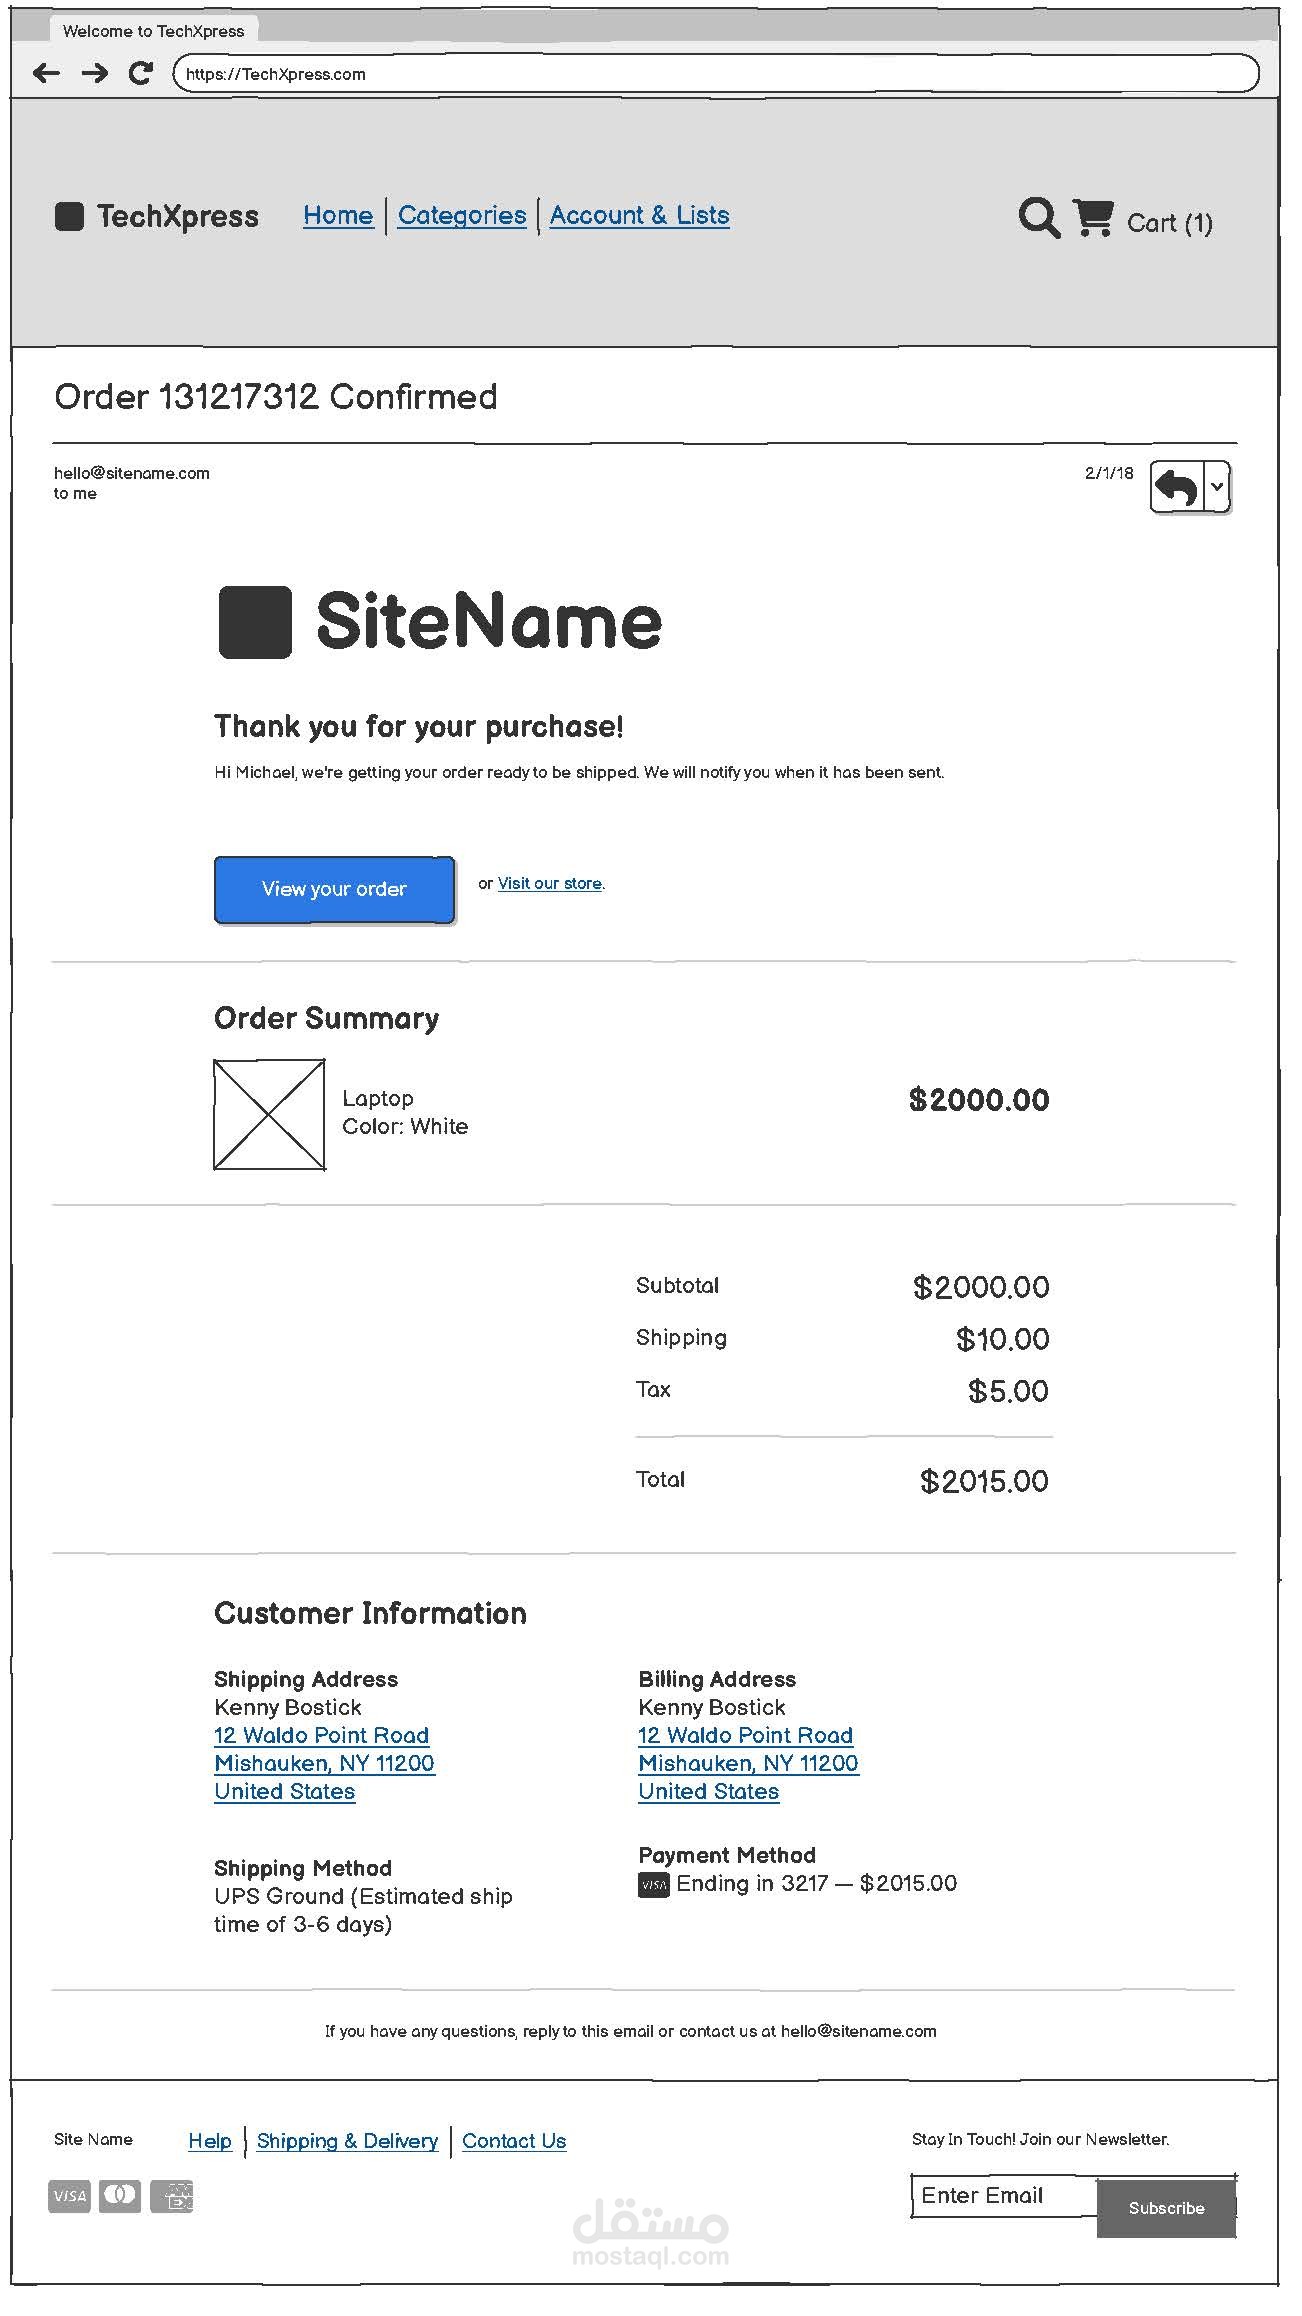Click the reply arrow icon

[1176, 488]
